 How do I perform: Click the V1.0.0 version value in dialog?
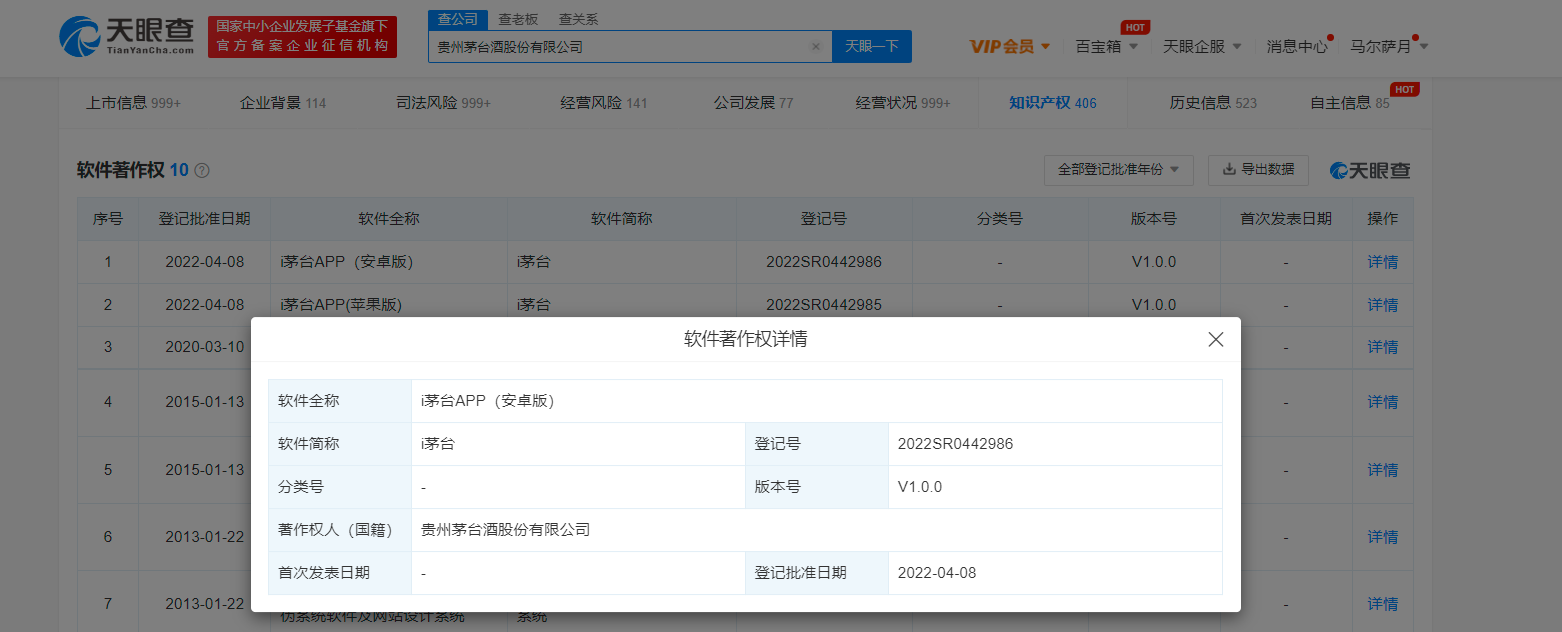920,487
